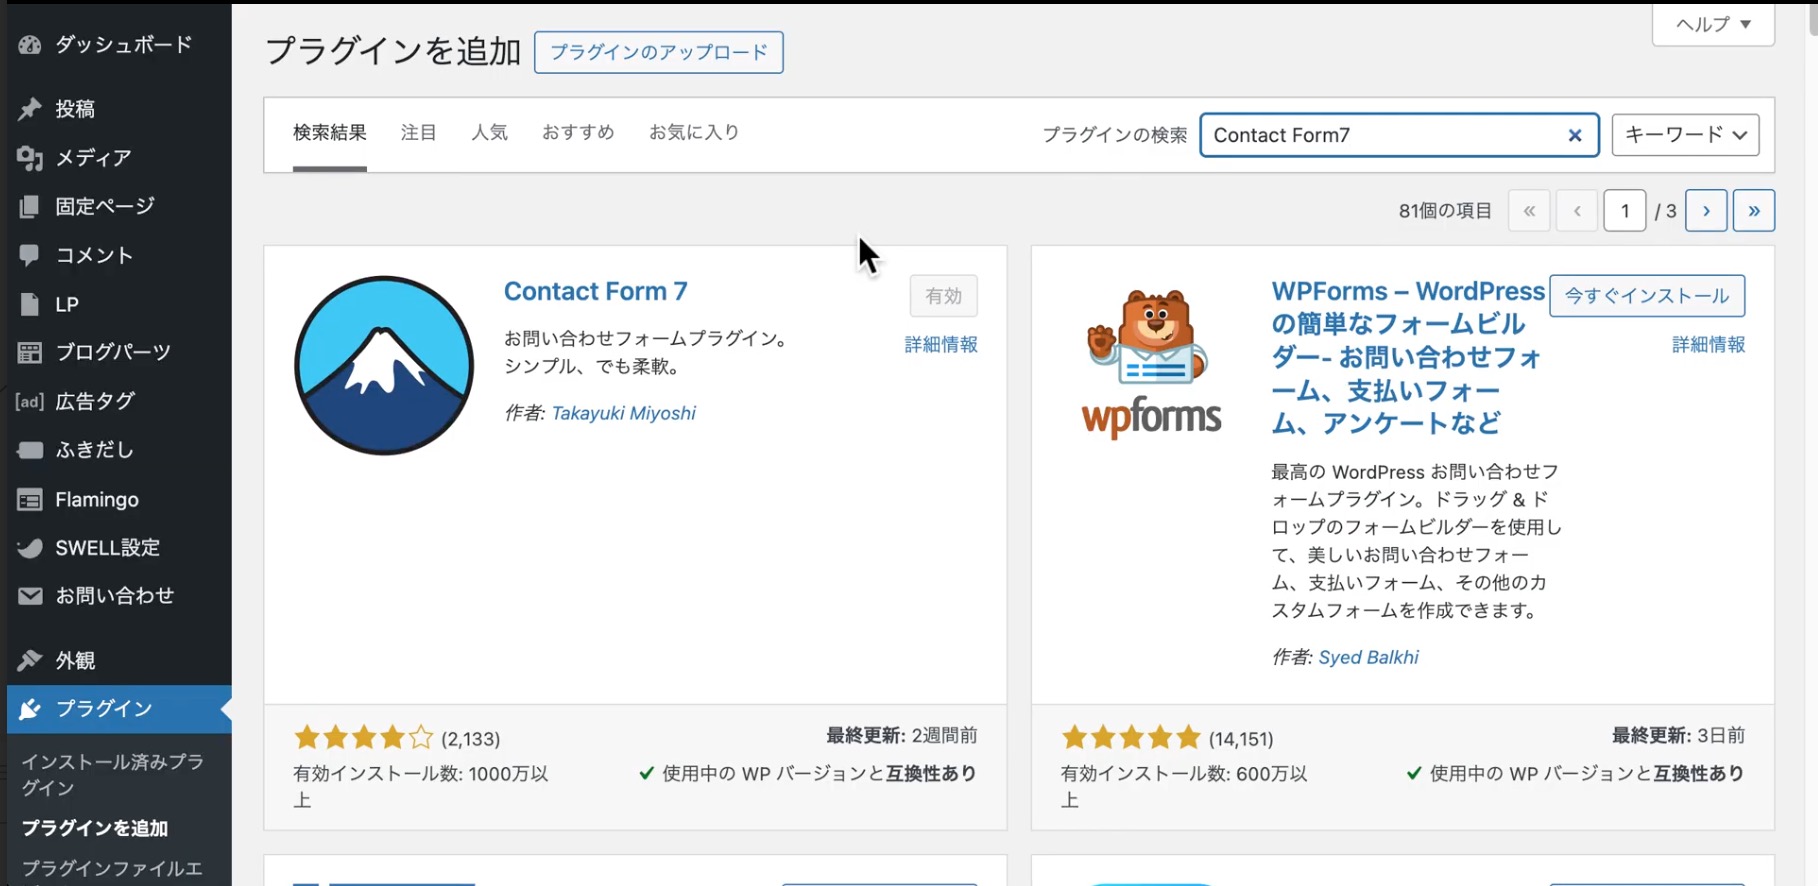Click the Contact Form 7 star rating
Screen dimensions: 1818x886
(x=364, y=738)
